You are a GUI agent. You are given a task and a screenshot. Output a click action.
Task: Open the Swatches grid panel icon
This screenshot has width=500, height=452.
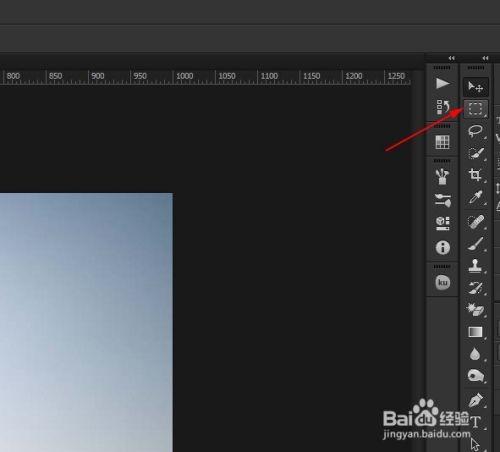[x=443, y=142]
